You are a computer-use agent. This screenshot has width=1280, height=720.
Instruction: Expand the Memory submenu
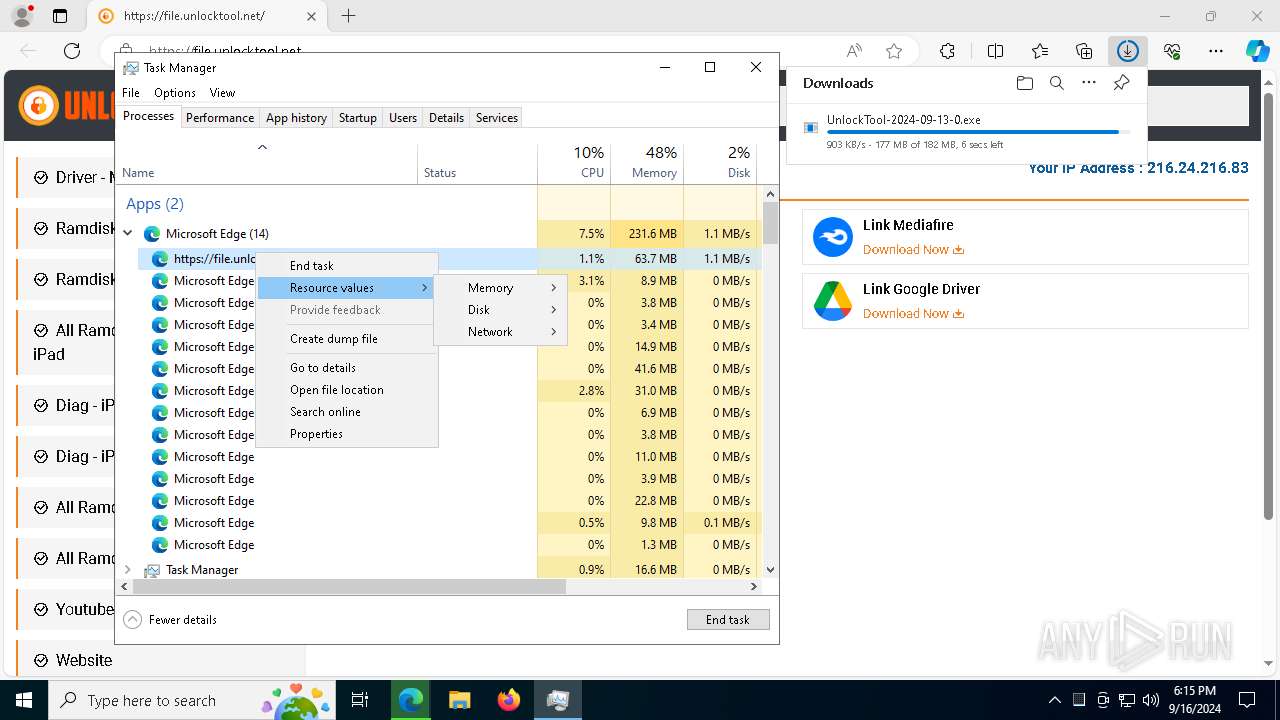[x=500, y=288]
